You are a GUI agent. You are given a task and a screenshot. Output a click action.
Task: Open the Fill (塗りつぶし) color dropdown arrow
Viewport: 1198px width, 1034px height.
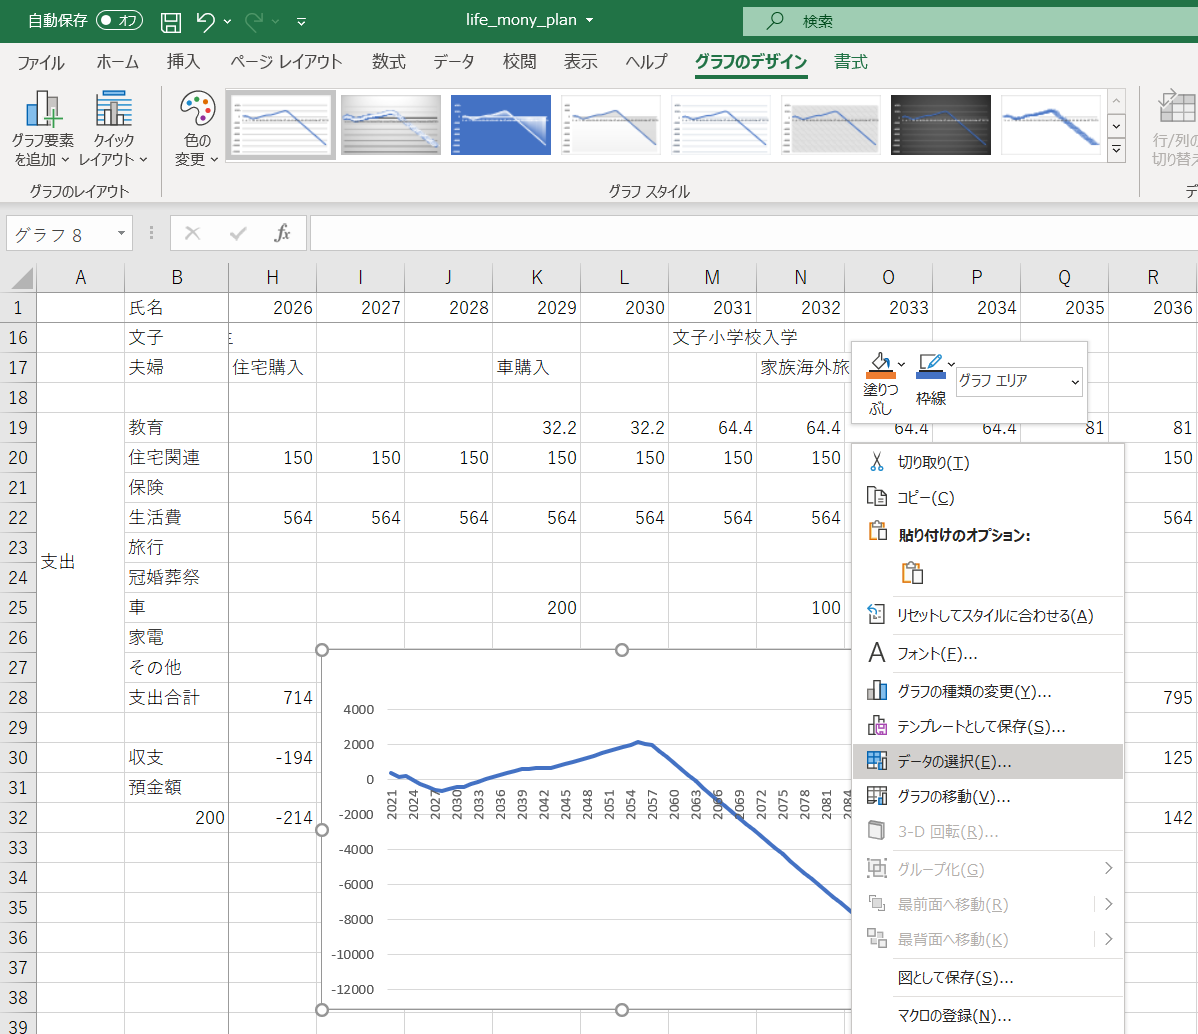(902, 364)
